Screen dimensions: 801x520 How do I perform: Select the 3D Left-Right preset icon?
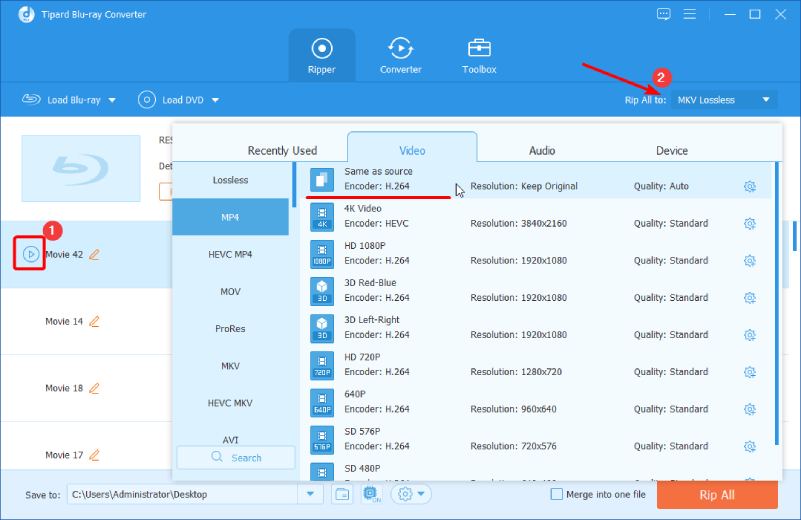point(322,328)
